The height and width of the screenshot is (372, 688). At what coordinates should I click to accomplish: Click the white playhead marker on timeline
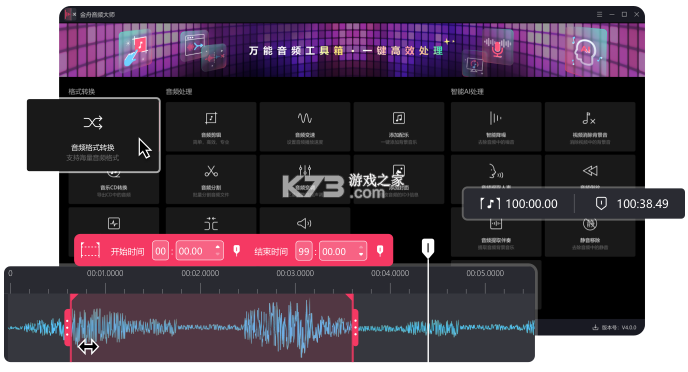[x=428, y=248]
